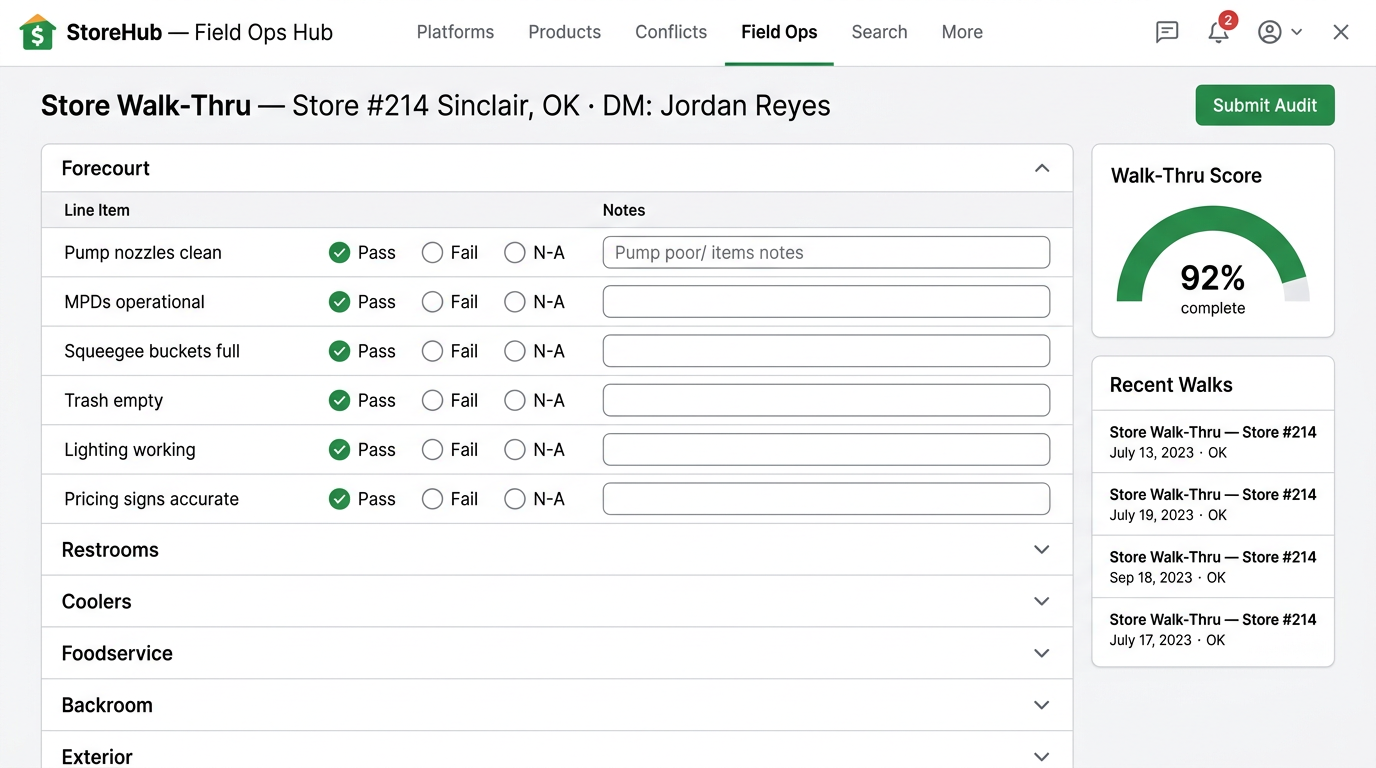The height and width of the screenshot is (768, 1376).
Task: Mark Trash empty as Fail
Action: pos(432,400)
